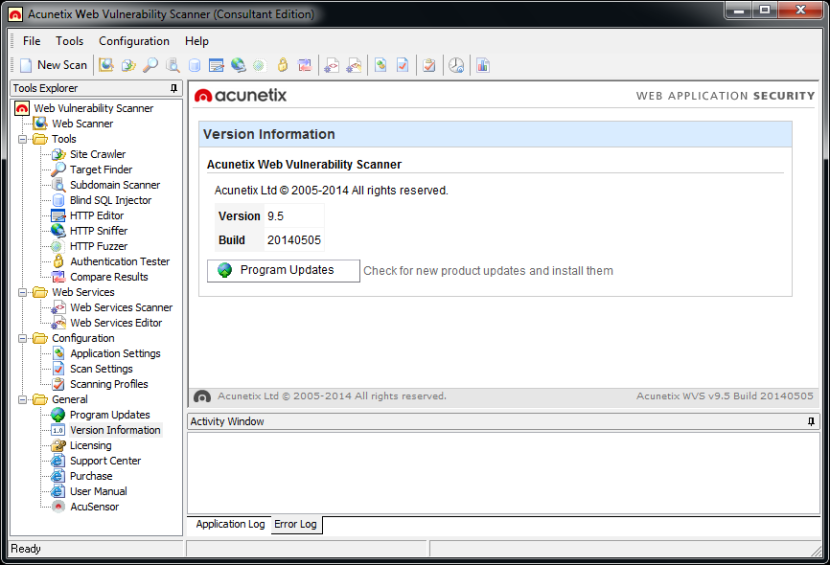The height and width of the screenshot is (565, 830).
Task: Select Version Information in the tree
Action: (115, 431)
